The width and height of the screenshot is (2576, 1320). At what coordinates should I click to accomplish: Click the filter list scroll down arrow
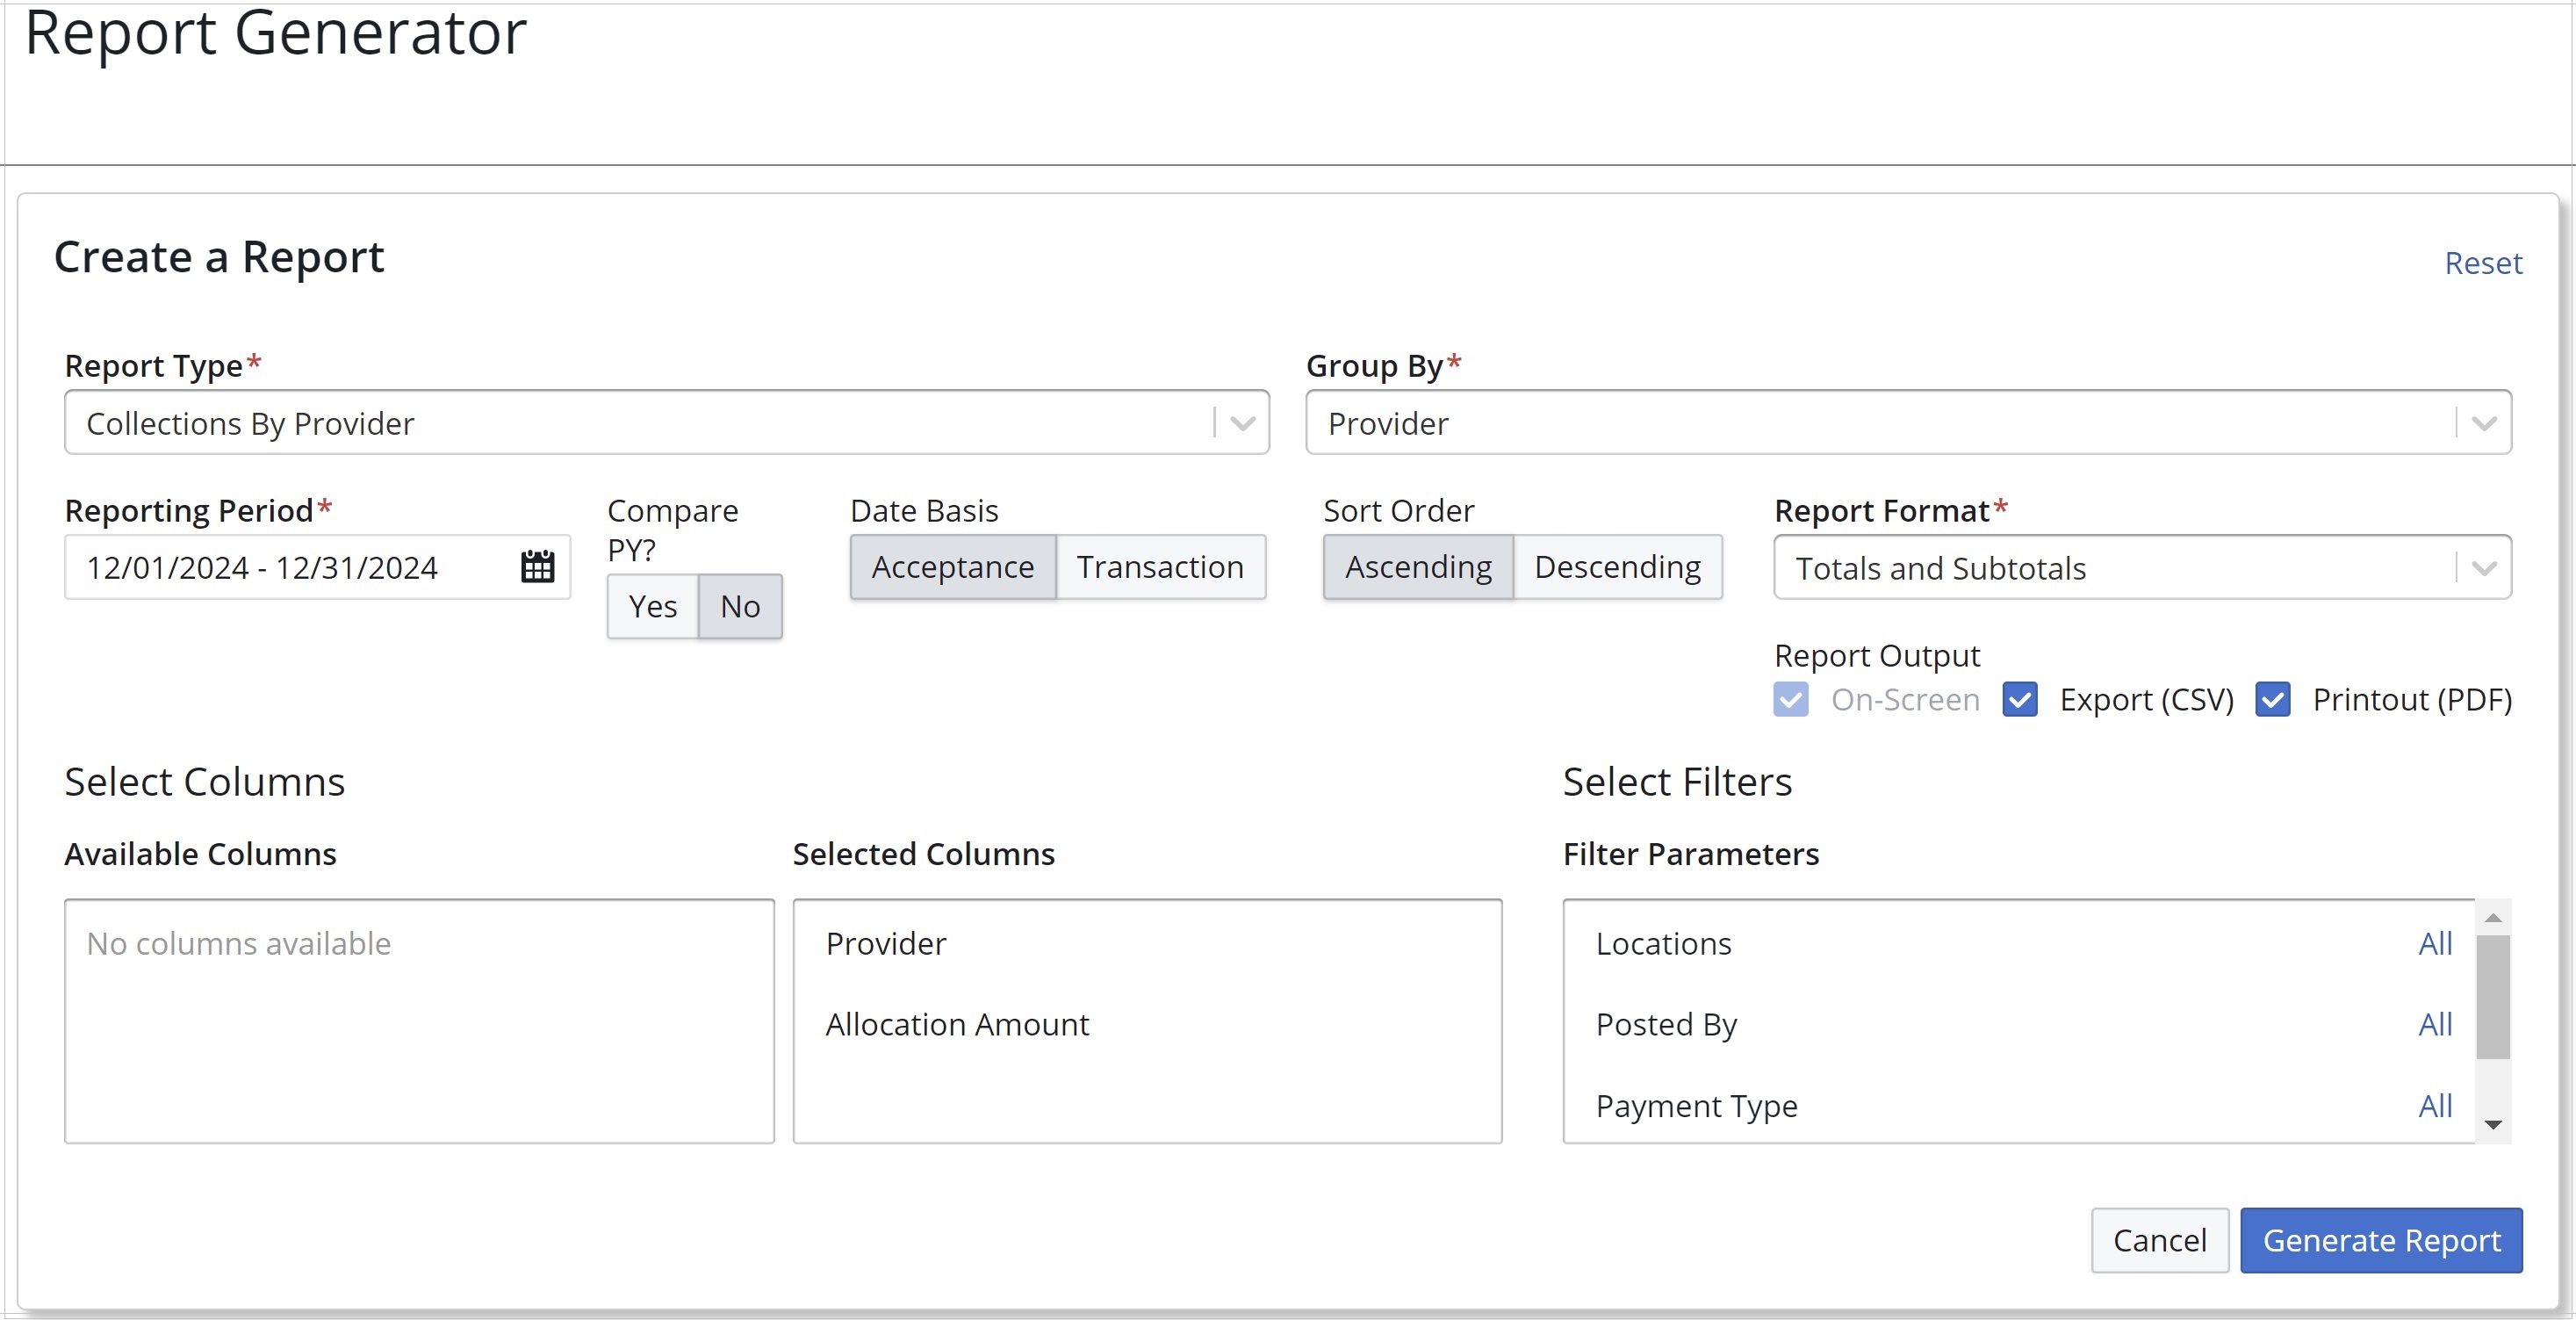(2493, 1125)
